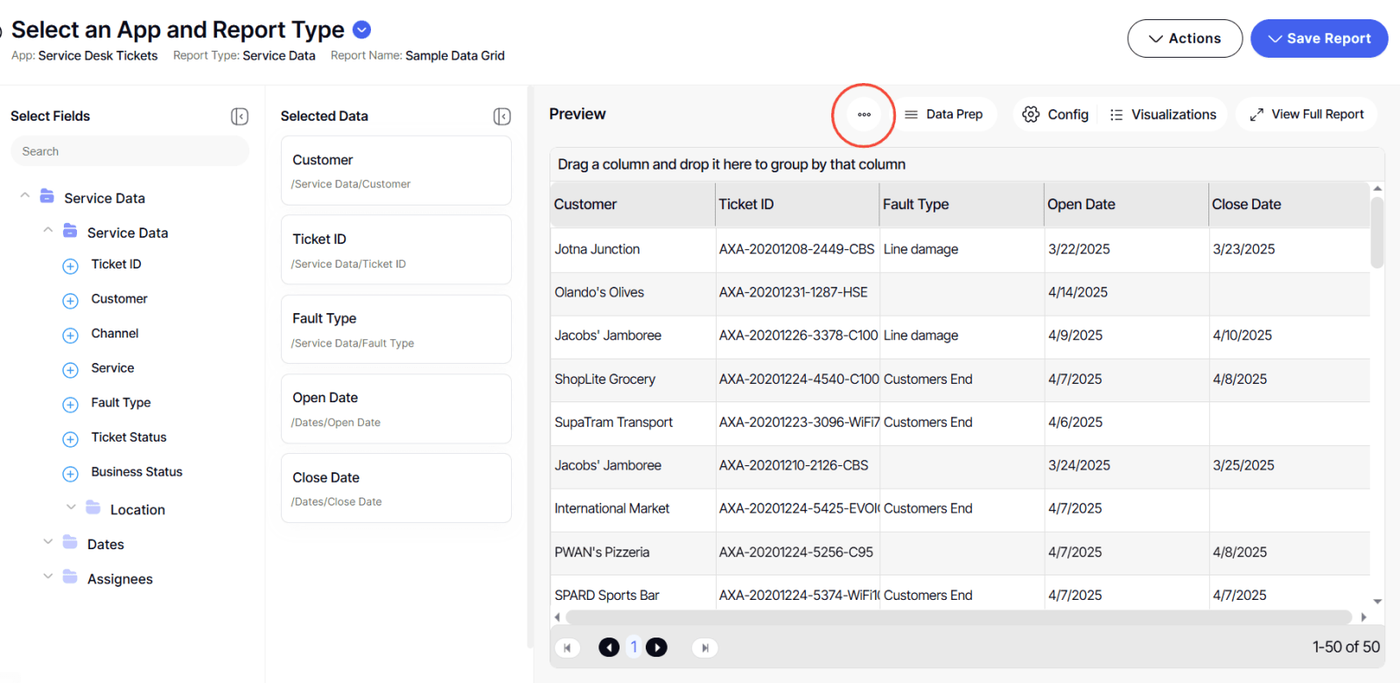The height and width of the screenshot is (683, 1400).
Task: Click the 4/14/2025 open date cell
Action: [x=1126, y=292]
